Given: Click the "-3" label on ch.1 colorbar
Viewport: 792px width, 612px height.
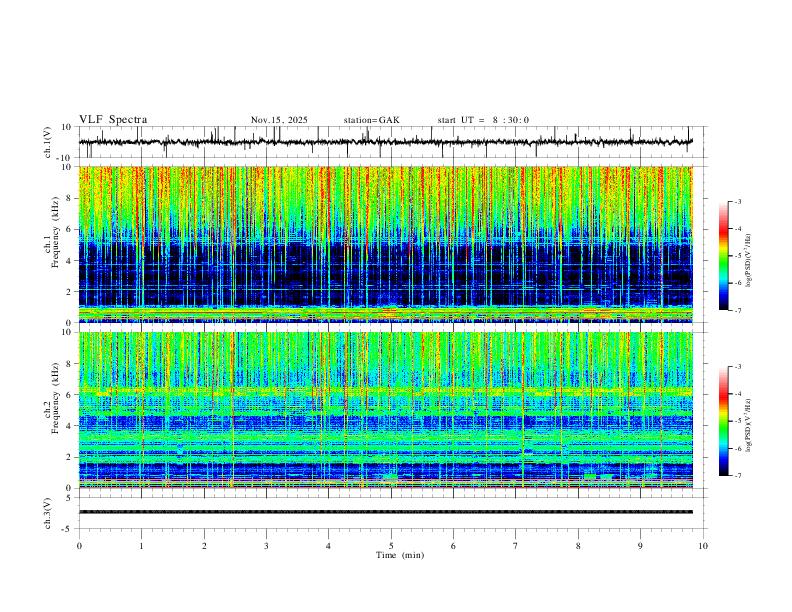Looking at the screenshot, I should tap(737, 201).
